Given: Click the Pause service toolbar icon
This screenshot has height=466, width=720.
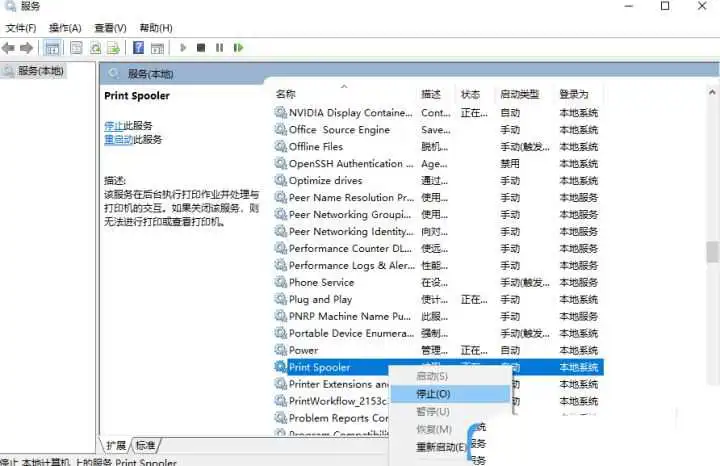Looking at the screenshot, I should [x=219, y=47].
